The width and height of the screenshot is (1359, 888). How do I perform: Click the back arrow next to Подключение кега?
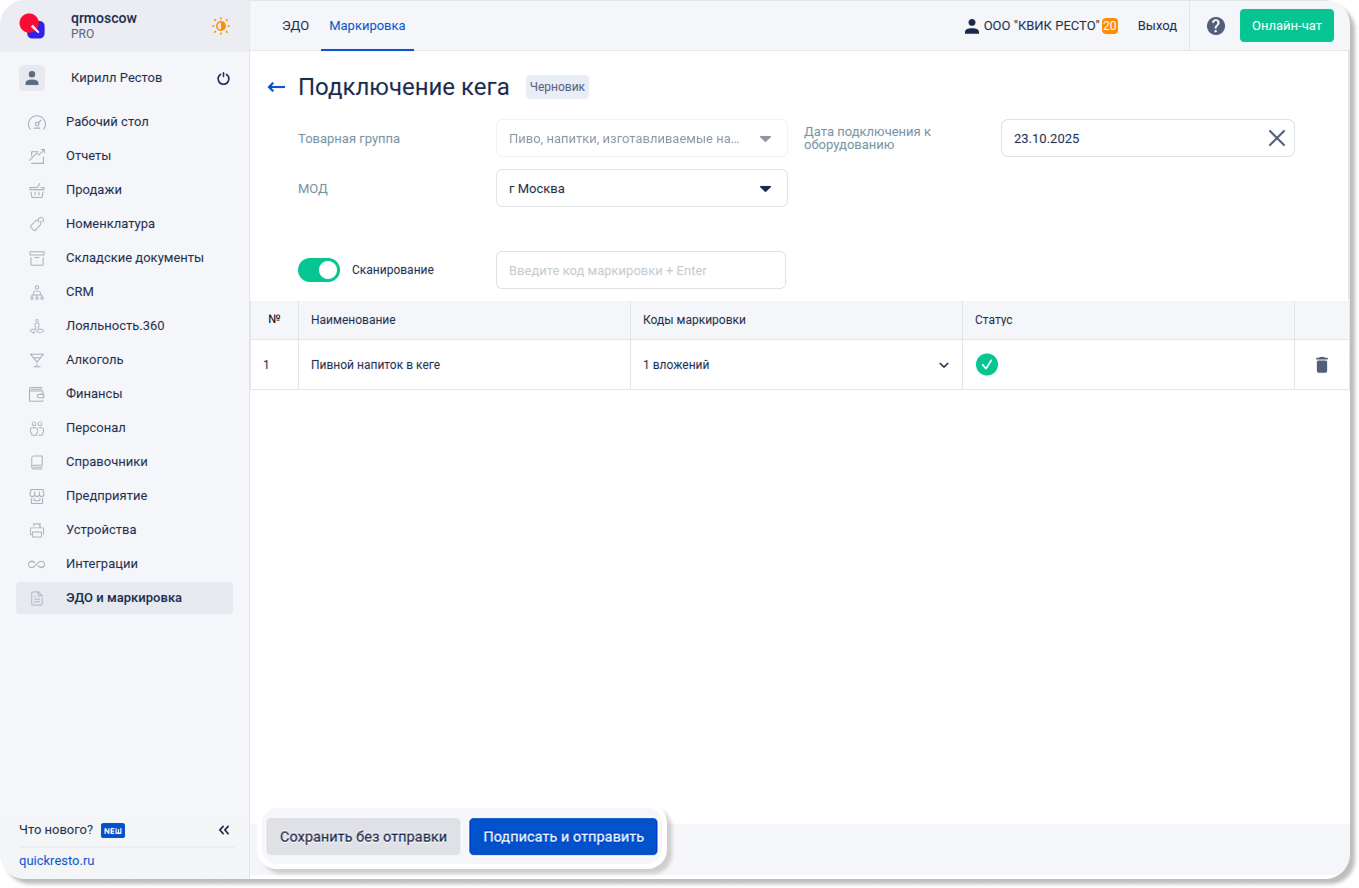coord(277,87)
